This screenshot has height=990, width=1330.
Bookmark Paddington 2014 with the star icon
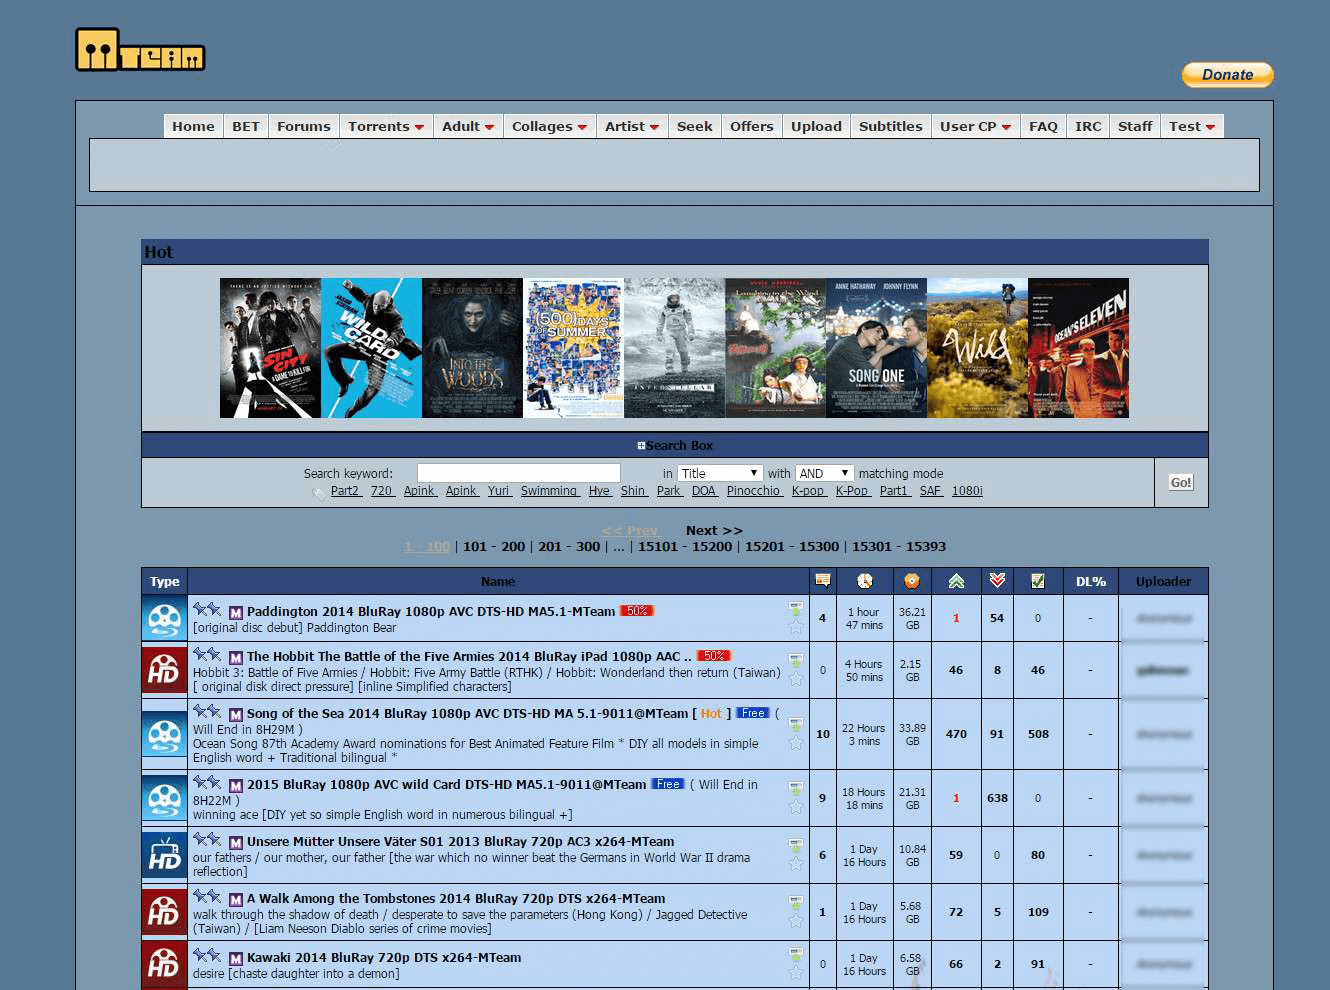(796, 626)
